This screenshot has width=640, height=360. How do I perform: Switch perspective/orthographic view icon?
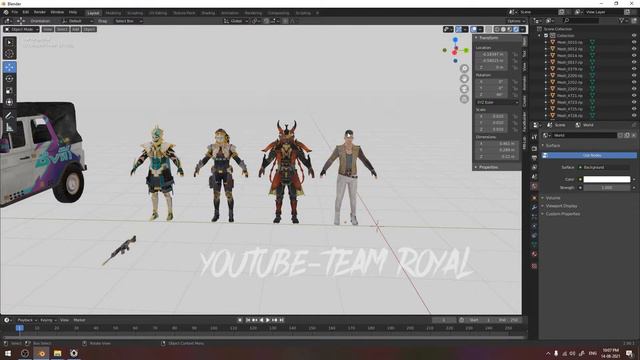coord(464,99)
